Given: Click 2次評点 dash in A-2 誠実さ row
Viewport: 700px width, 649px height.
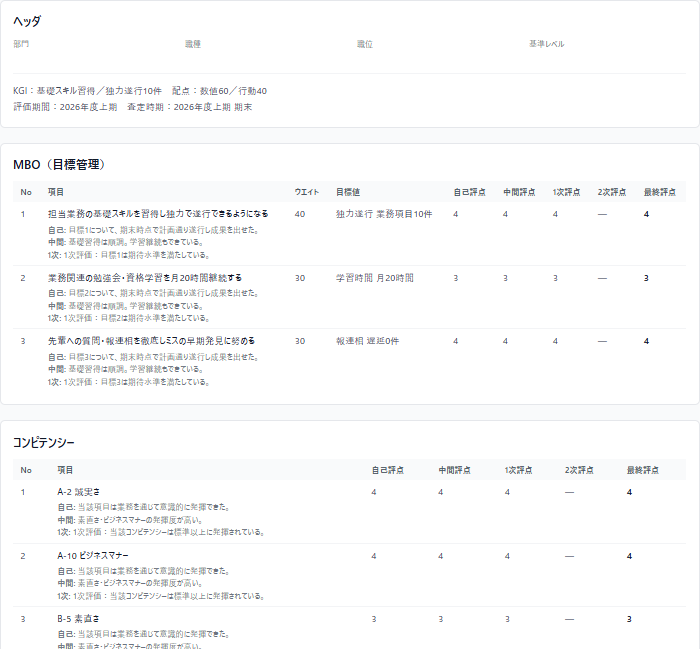Looking at the screenshot, I should (569, 492).
